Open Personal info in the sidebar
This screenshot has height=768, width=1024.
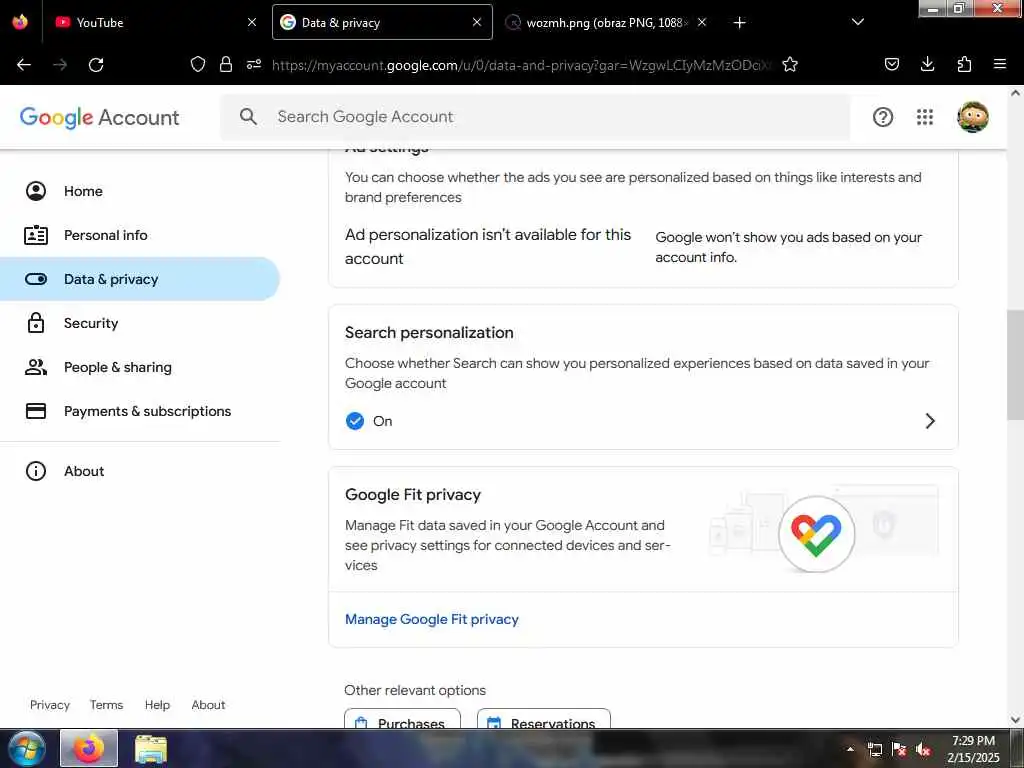tap(140, 235)
